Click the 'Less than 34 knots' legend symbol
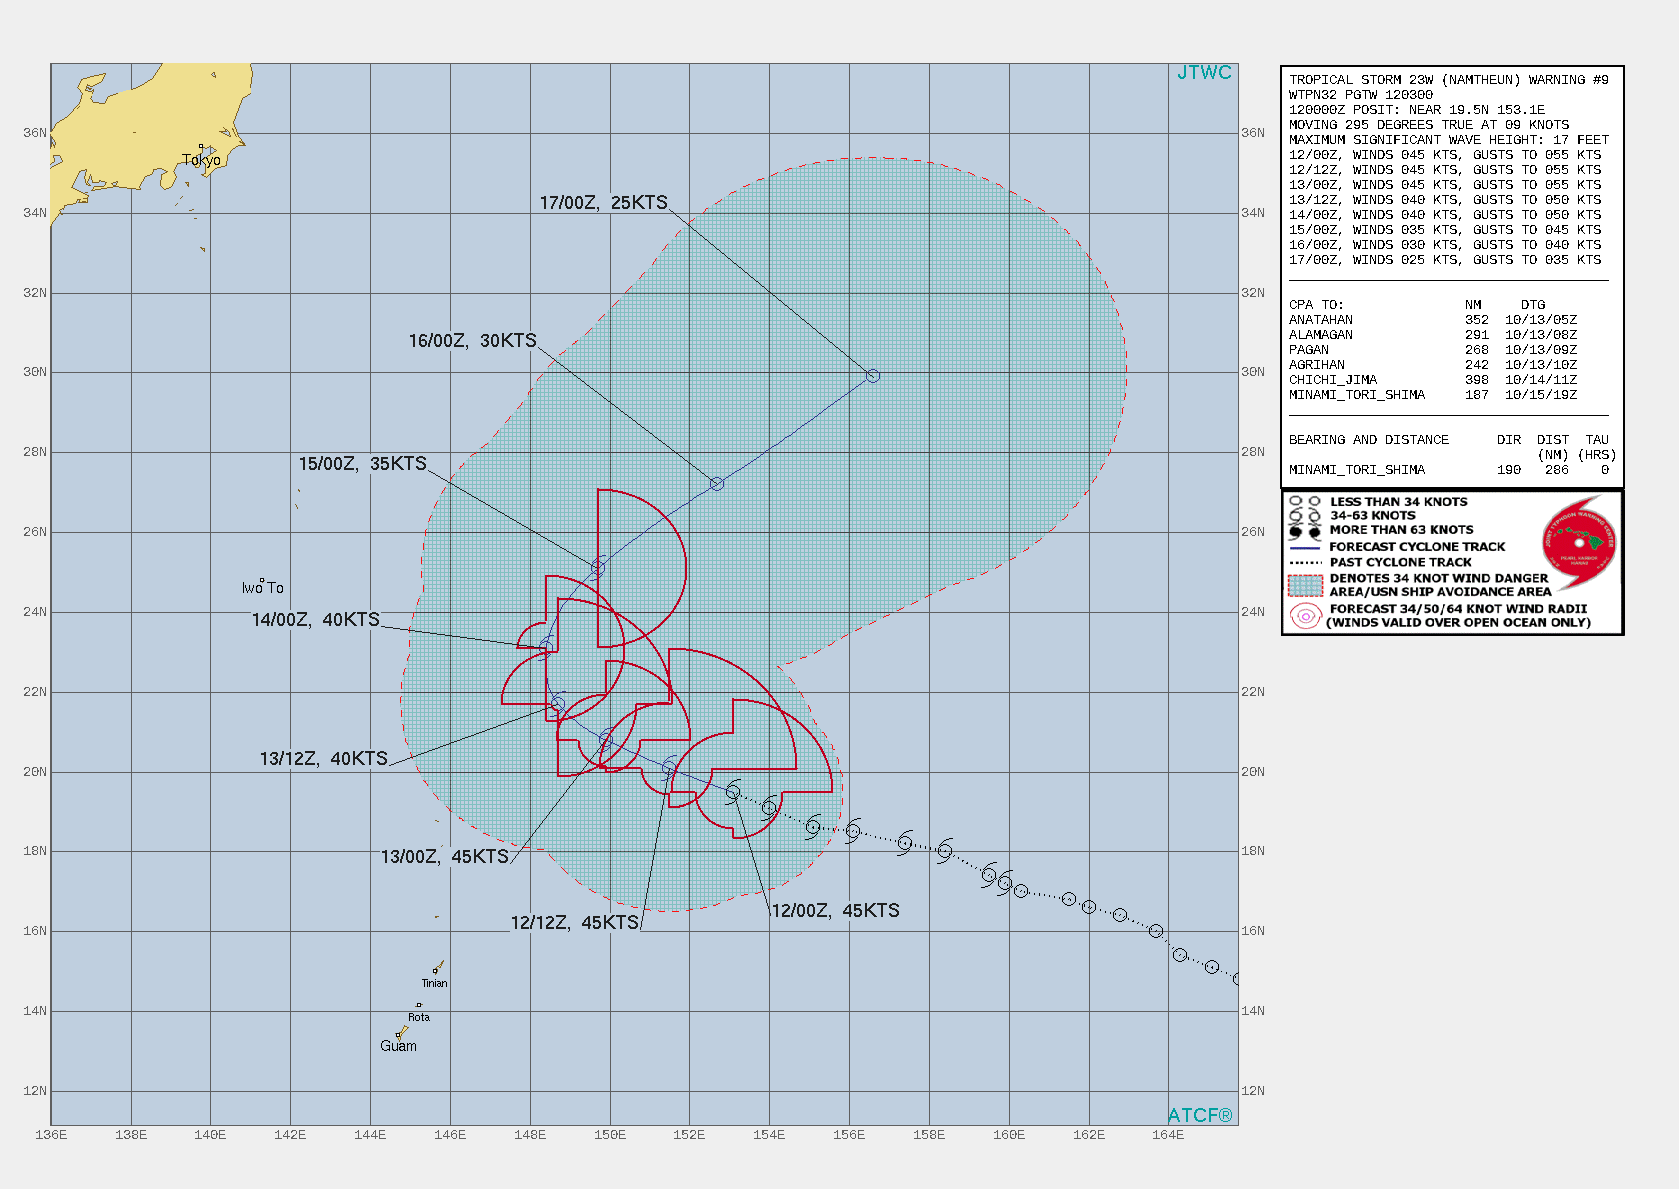The image size is (1679, 1189). pos(1305,502)
